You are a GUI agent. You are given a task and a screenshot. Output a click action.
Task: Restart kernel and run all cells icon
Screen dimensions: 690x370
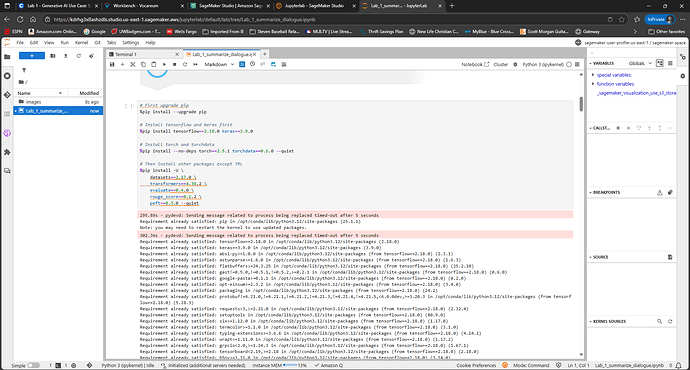(195, 64)
